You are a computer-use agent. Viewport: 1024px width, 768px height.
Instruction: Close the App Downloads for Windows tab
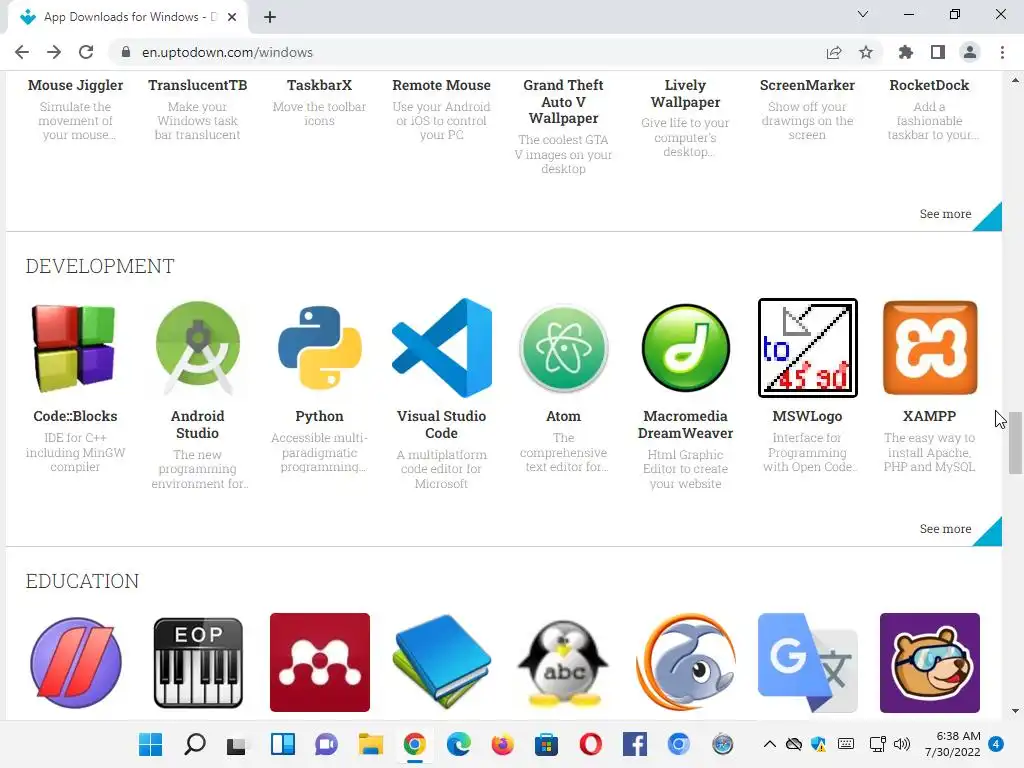point(232,17)
